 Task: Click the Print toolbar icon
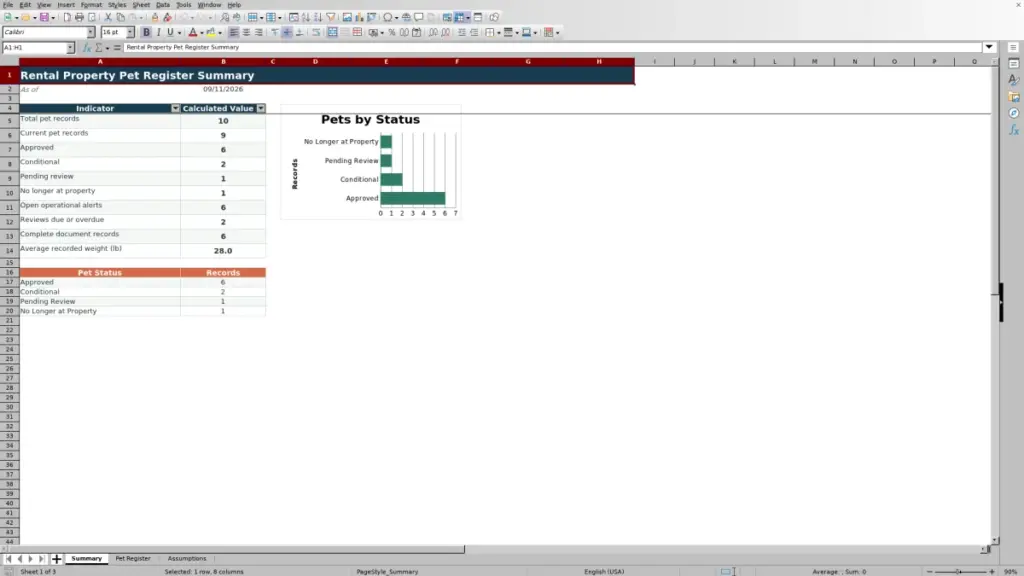(x=79, y=17)
